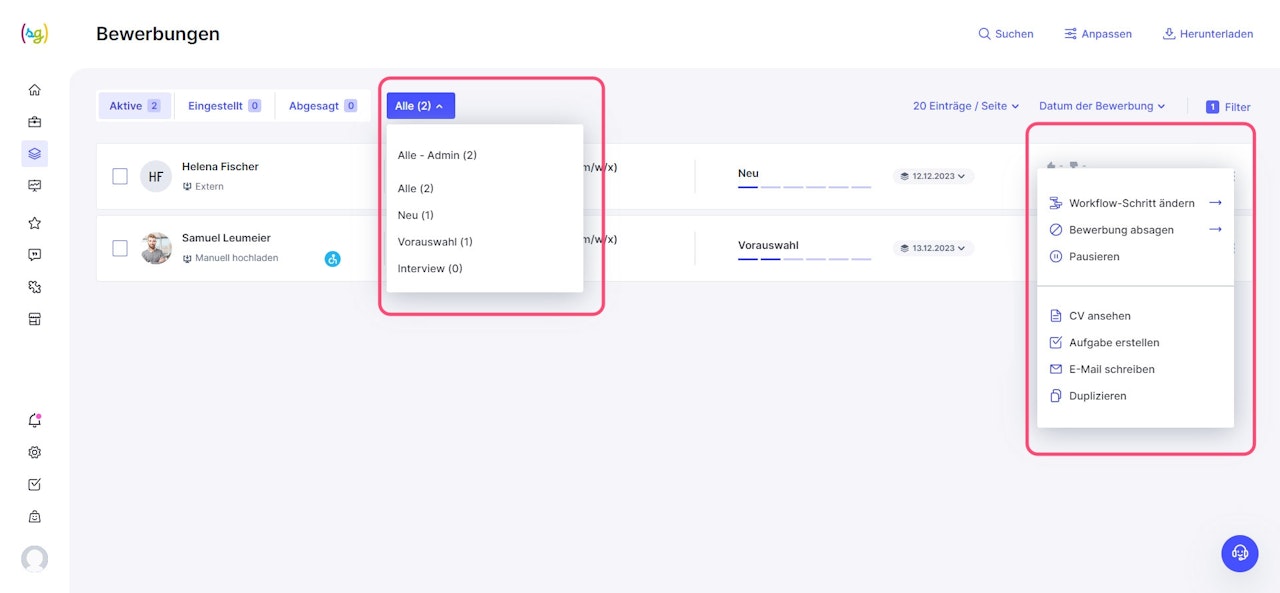The image size is (1280, 593).
Task: Select Bewerbung absagen in context menu
Action: tap(1121, 230)
